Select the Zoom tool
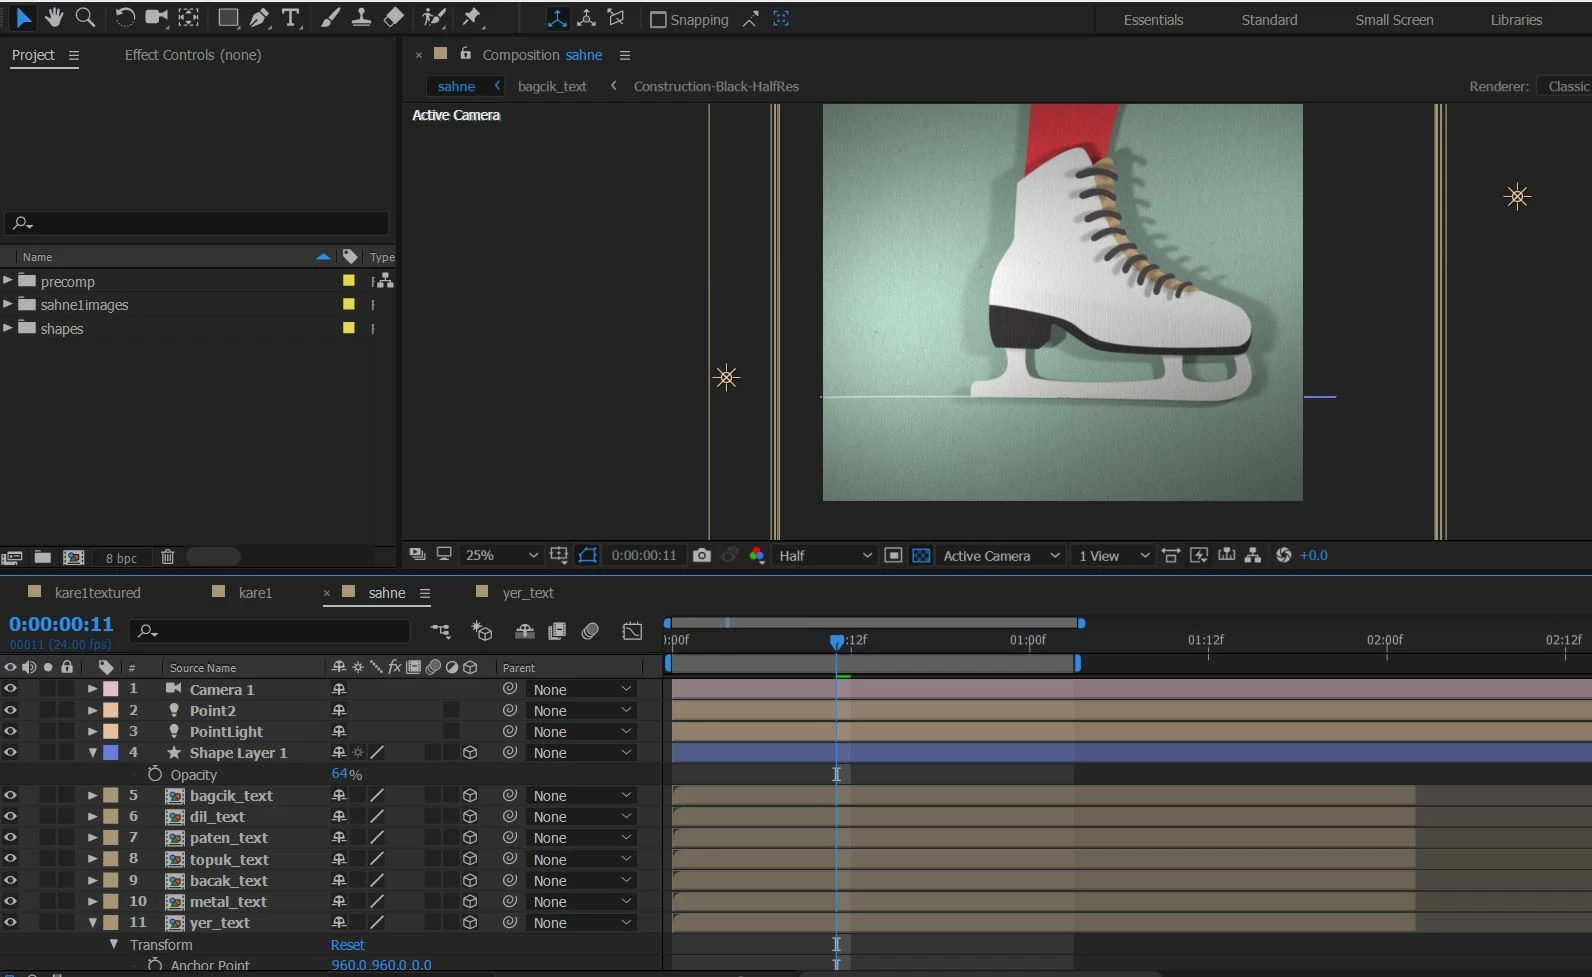Image resolution: width=1592 pixels, height=977 pixels. pyautogui.click(x=86, y=17)
